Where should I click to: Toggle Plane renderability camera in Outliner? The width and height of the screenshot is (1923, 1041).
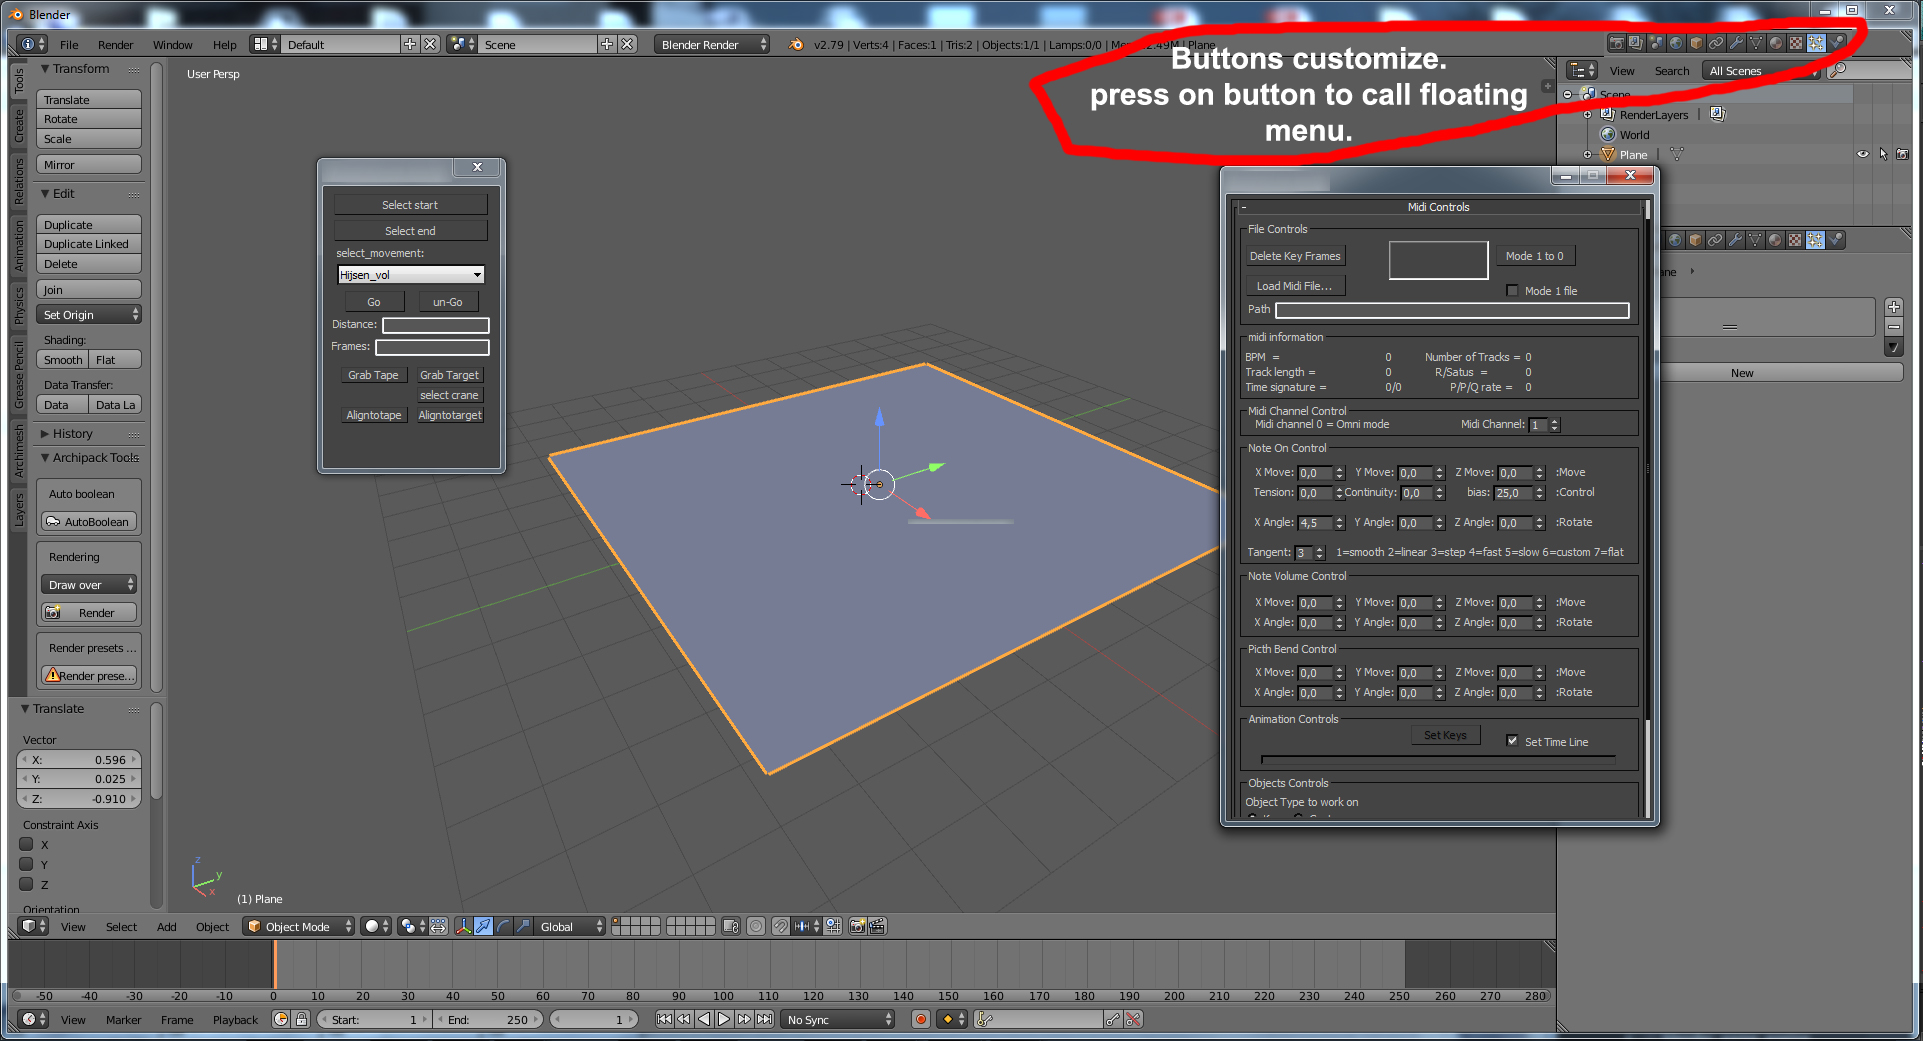click(1902, 154)
